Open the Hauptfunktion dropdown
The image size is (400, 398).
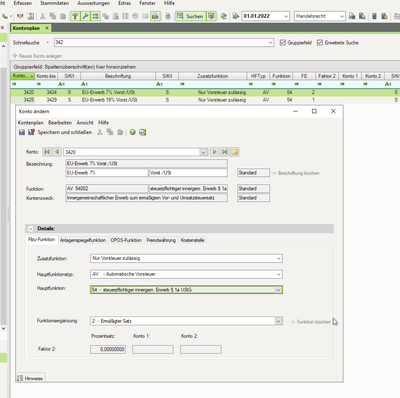pos(278,290)
